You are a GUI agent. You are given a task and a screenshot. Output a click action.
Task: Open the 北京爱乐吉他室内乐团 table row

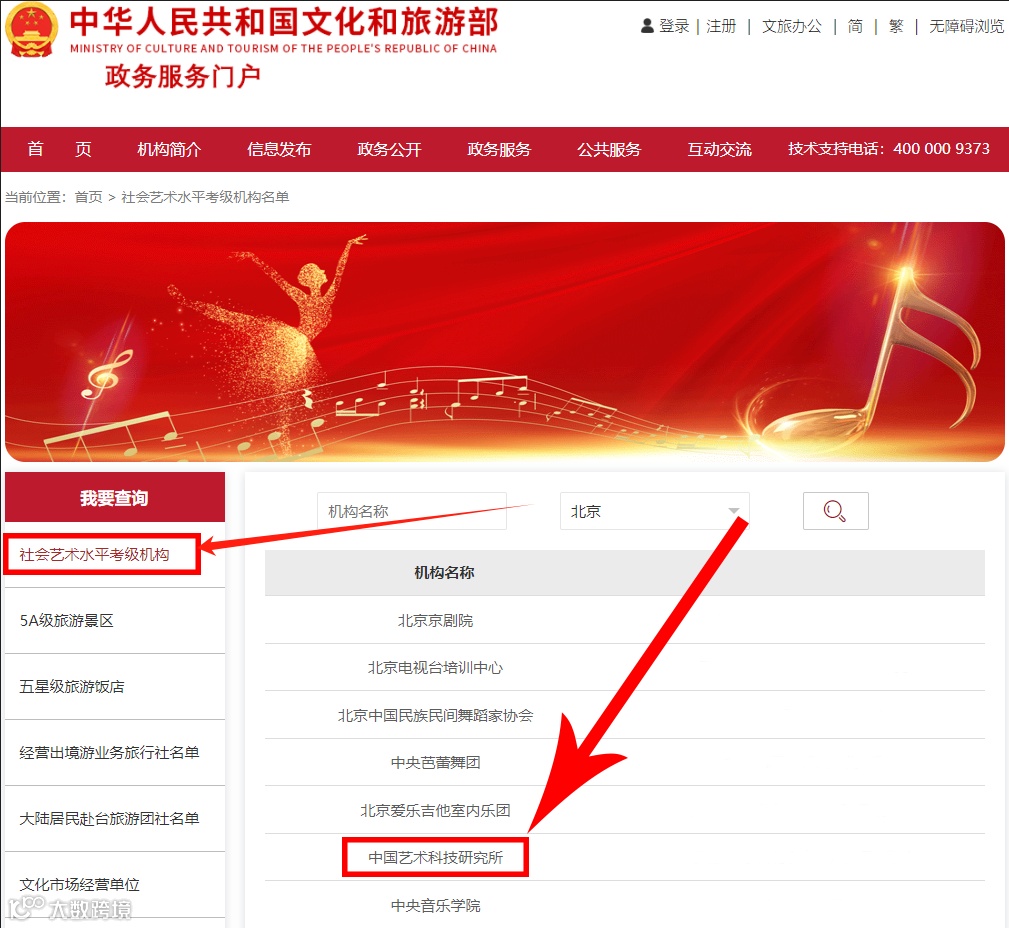(x=625, y=810)
